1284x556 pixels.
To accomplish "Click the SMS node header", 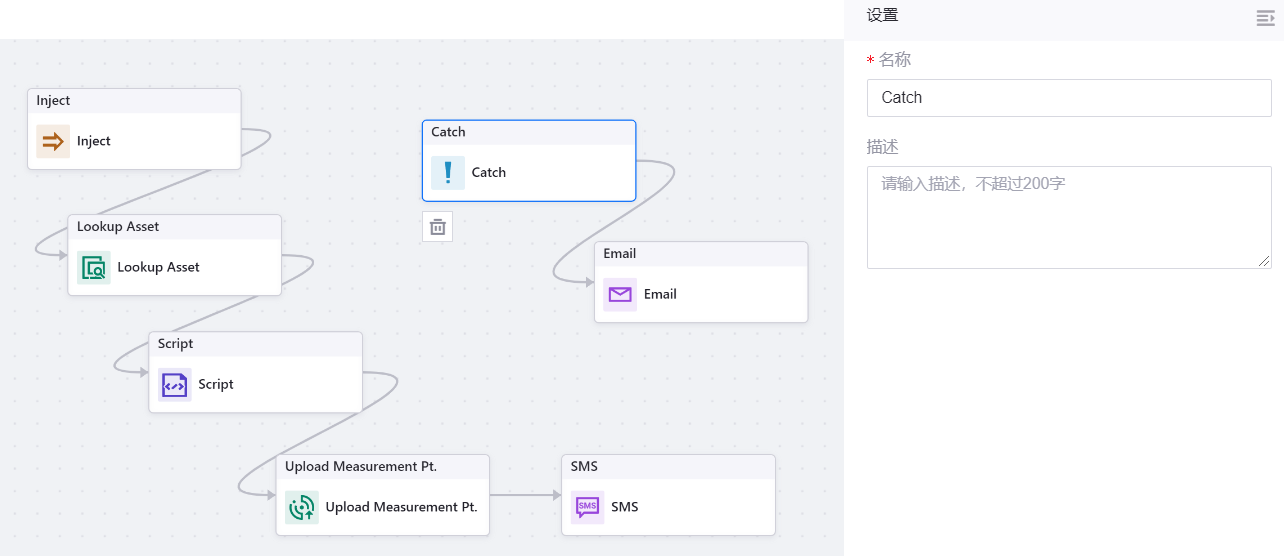I will click(667, 467).
